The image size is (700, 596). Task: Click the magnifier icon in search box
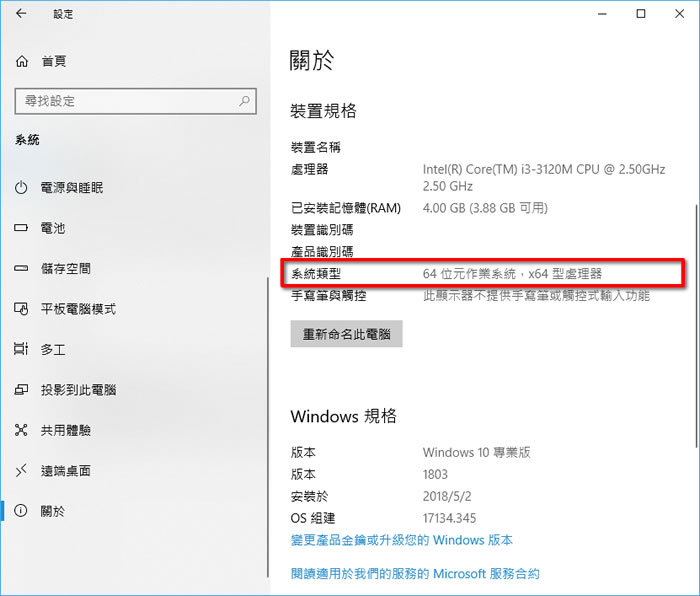point(244,101)
